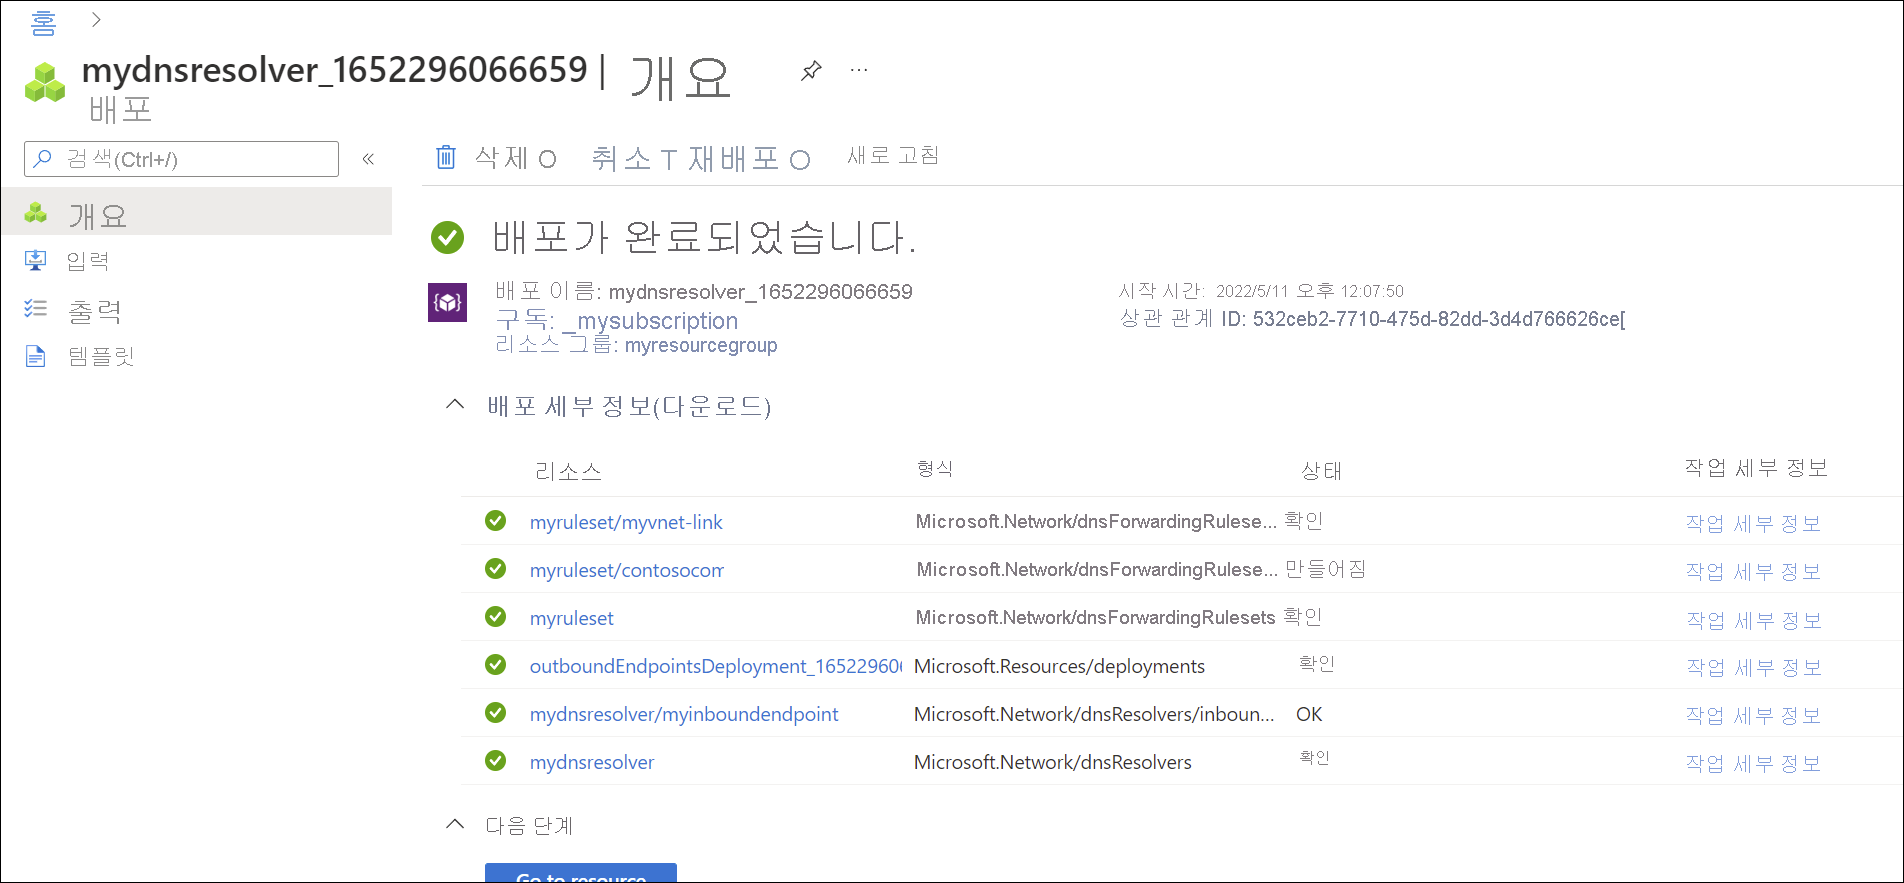This screenshot has width=1904, height=883.
Task: Click the 개요 cubes icon in sidebar
Action: tap(36, 212)
